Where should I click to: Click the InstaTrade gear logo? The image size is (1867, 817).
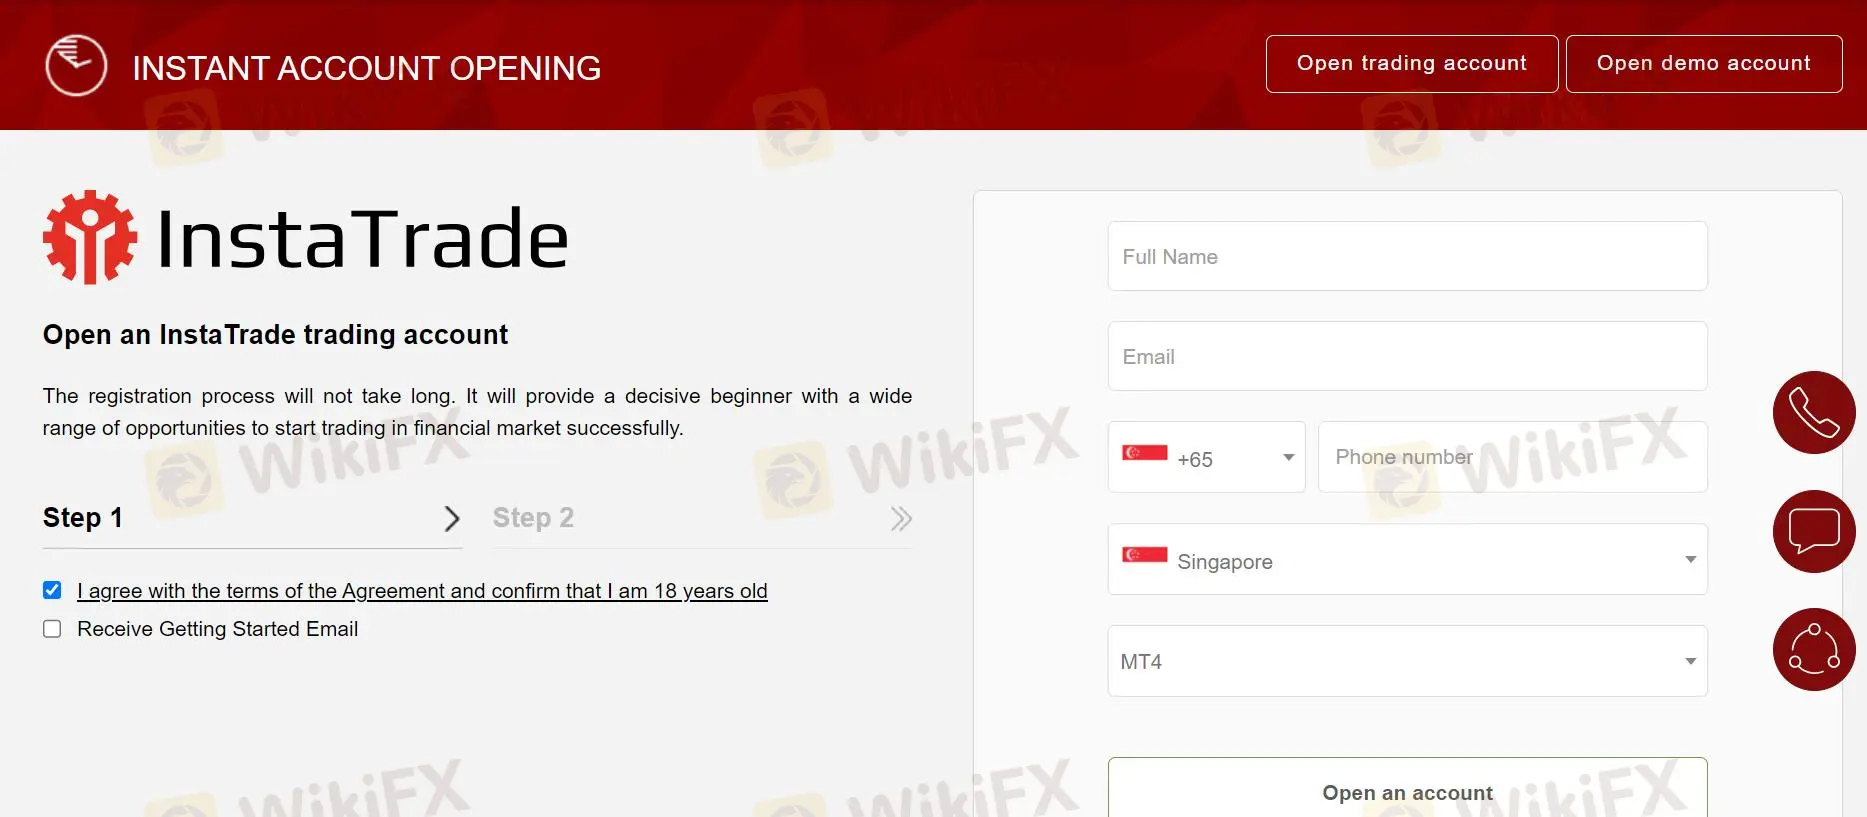pos(90,238)
